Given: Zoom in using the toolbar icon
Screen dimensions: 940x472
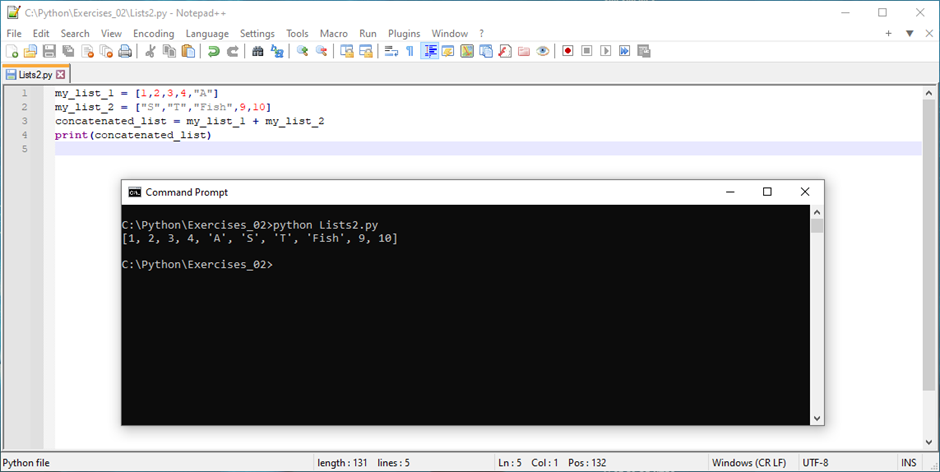Looking at the screenshot, I should tap(302, 52).
